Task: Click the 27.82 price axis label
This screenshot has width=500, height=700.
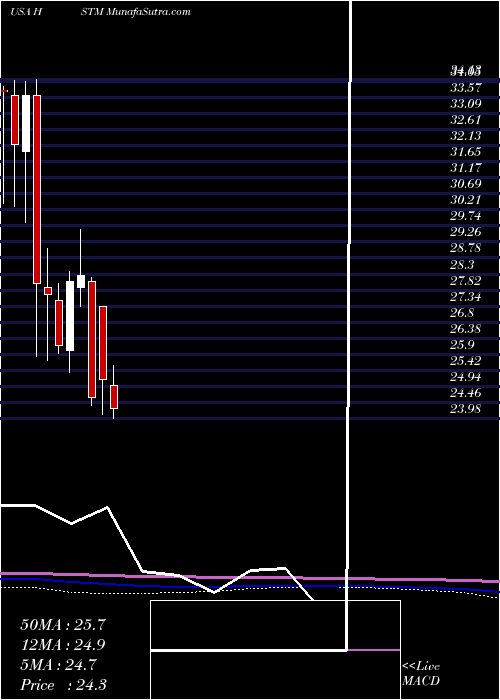Action: [x=465, y=281]
